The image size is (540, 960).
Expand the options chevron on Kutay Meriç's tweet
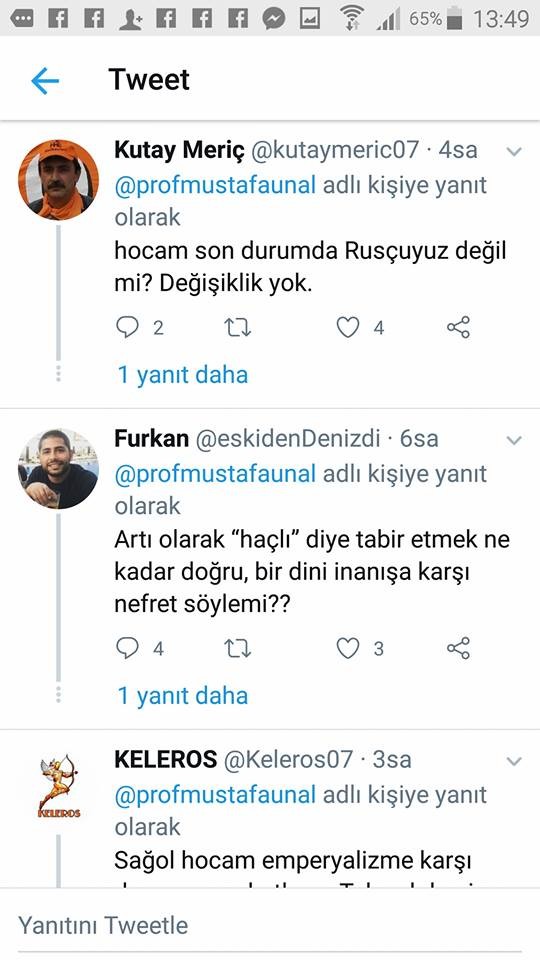tap(514, 151)
